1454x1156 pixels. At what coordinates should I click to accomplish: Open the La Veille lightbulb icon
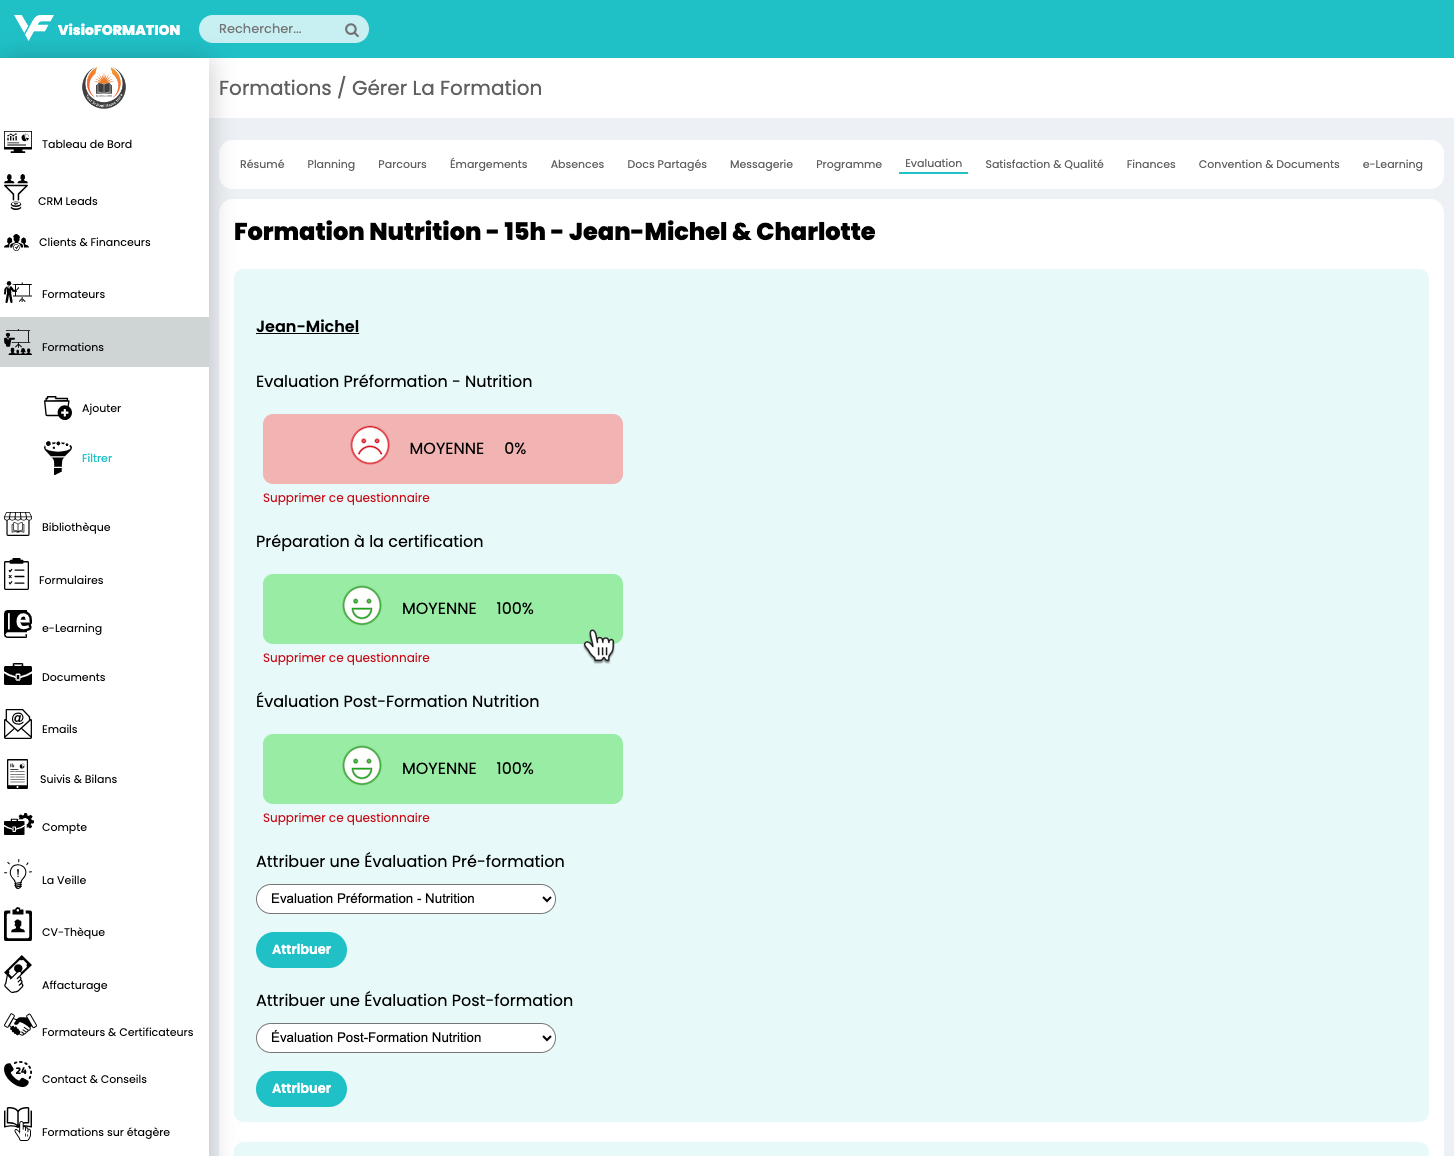click(x=18, y=875)
